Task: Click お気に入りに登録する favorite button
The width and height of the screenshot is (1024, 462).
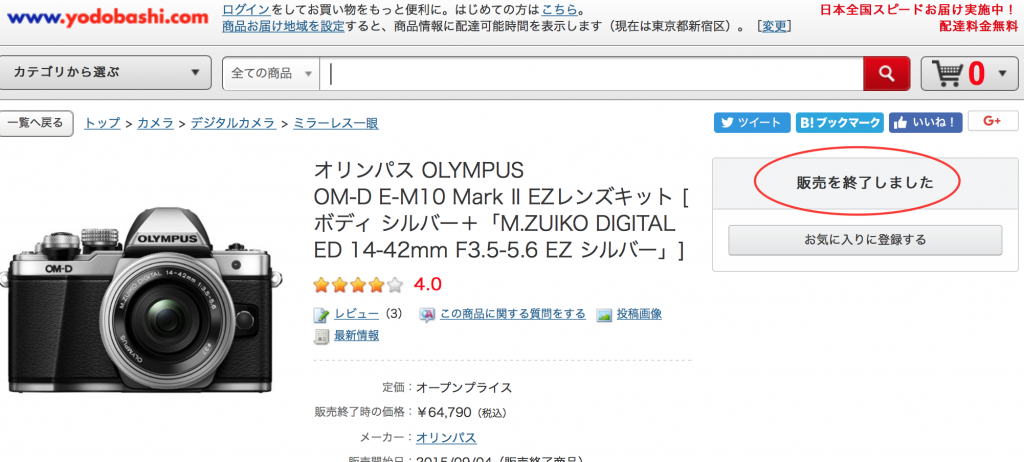Action: click(x=865, y=240)
